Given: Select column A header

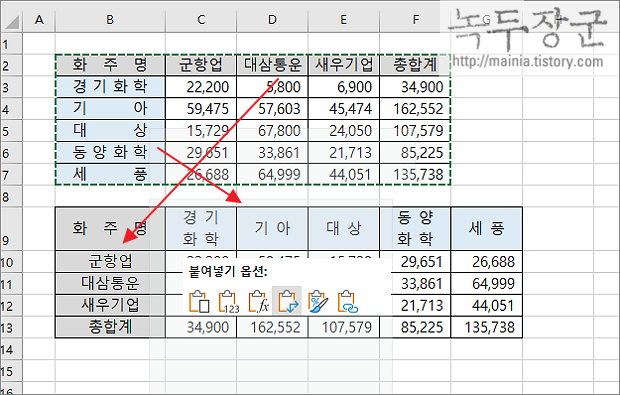Looking at the screenshot, I should (39, 20).
